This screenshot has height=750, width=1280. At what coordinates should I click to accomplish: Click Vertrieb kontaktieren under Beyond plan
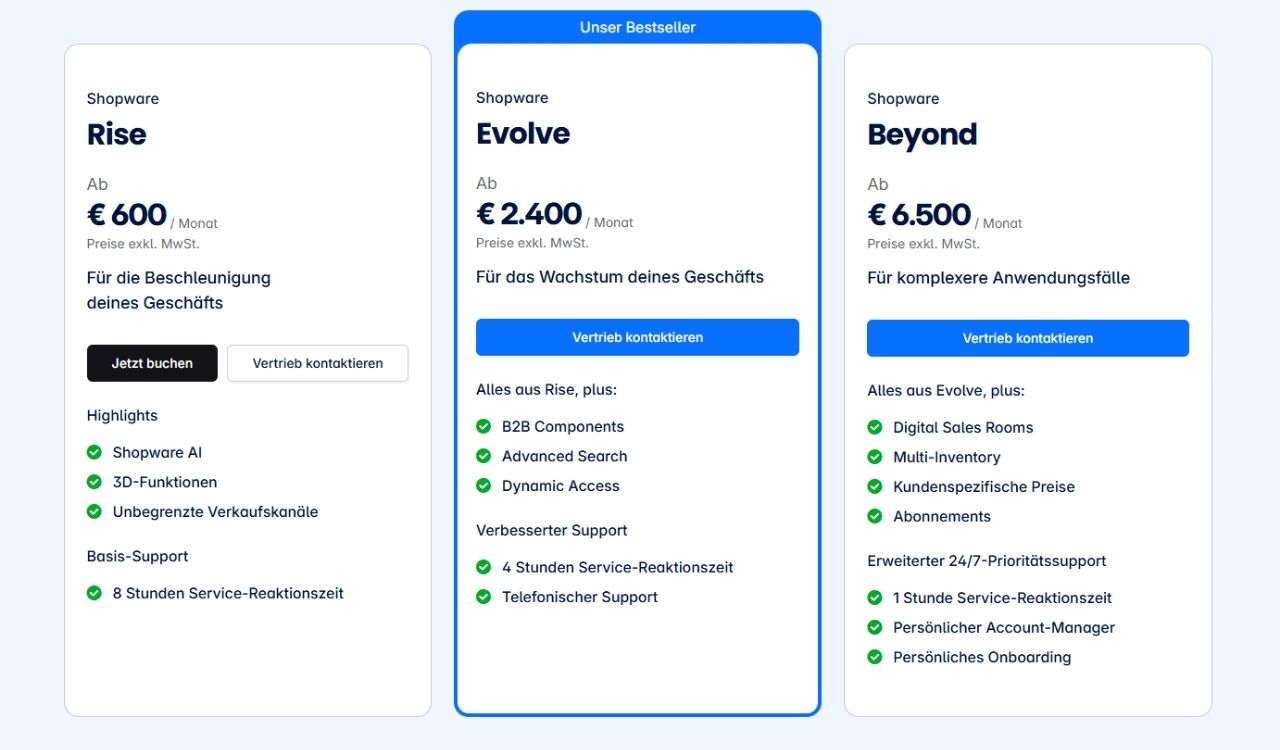[x=1027, y=338]
